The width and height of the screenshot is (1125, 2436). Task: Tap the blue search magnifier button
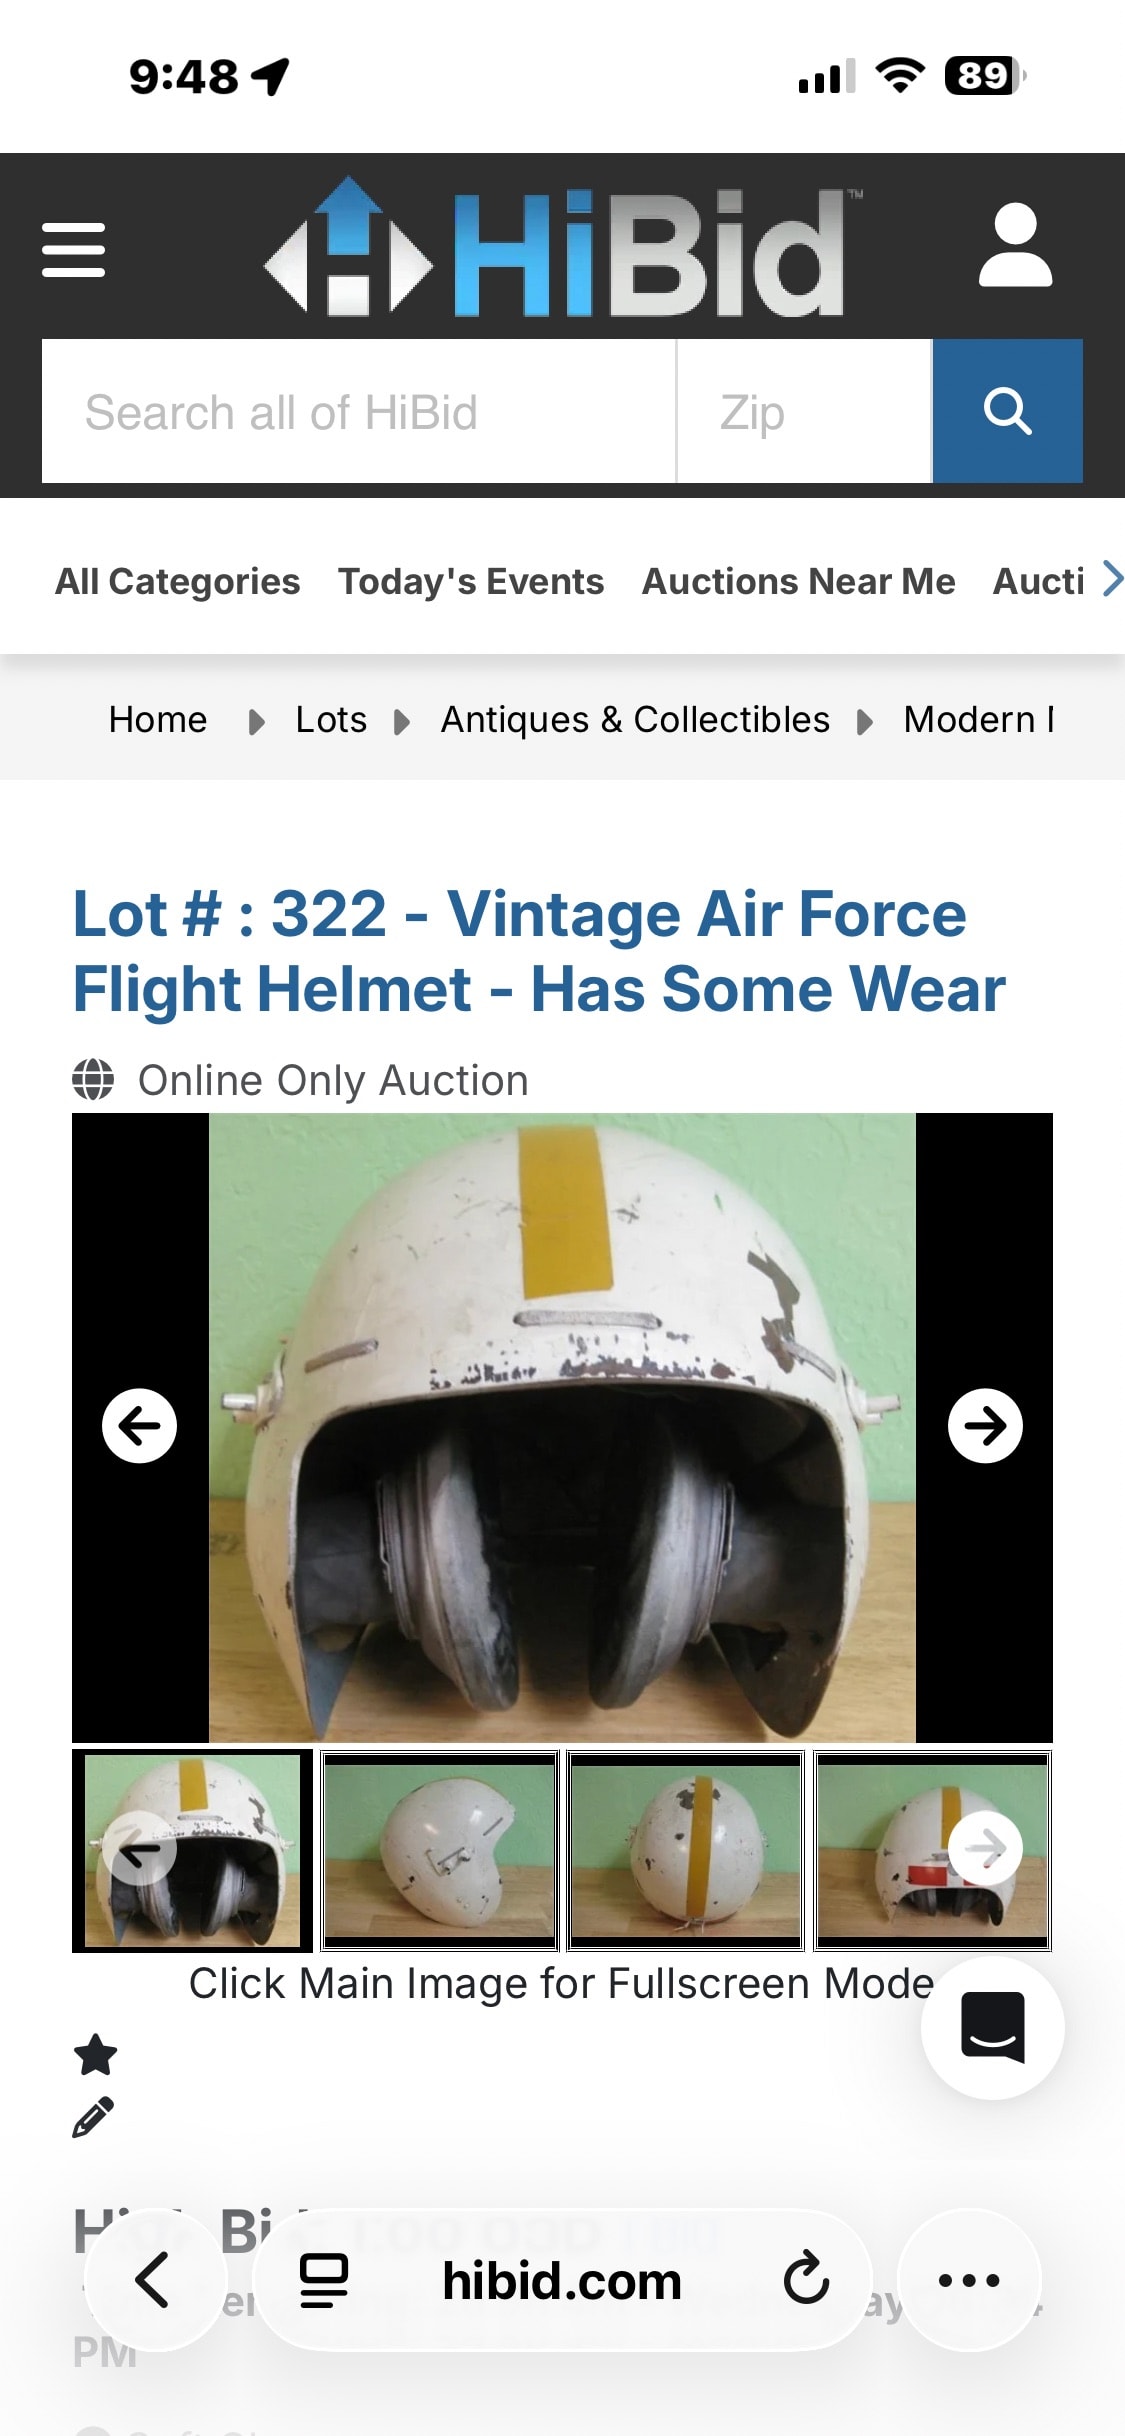pos(1007,411)
